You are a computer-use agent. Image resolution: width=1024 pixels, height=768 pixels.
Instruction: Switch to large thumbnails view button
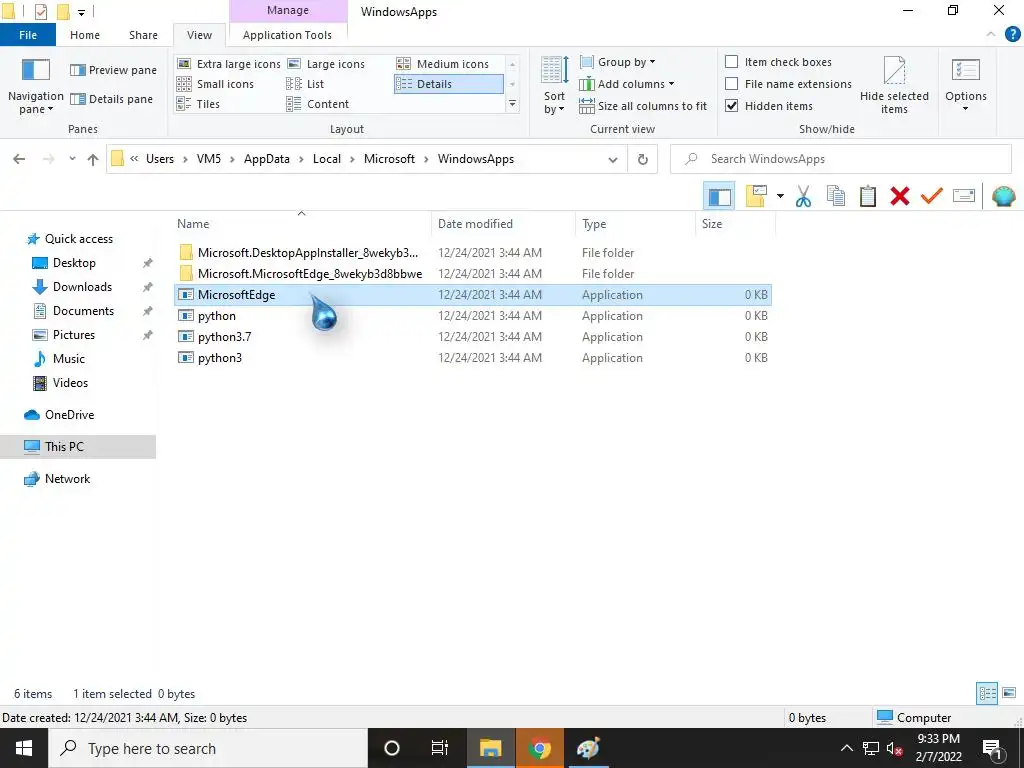click(x=1009, y=693)
